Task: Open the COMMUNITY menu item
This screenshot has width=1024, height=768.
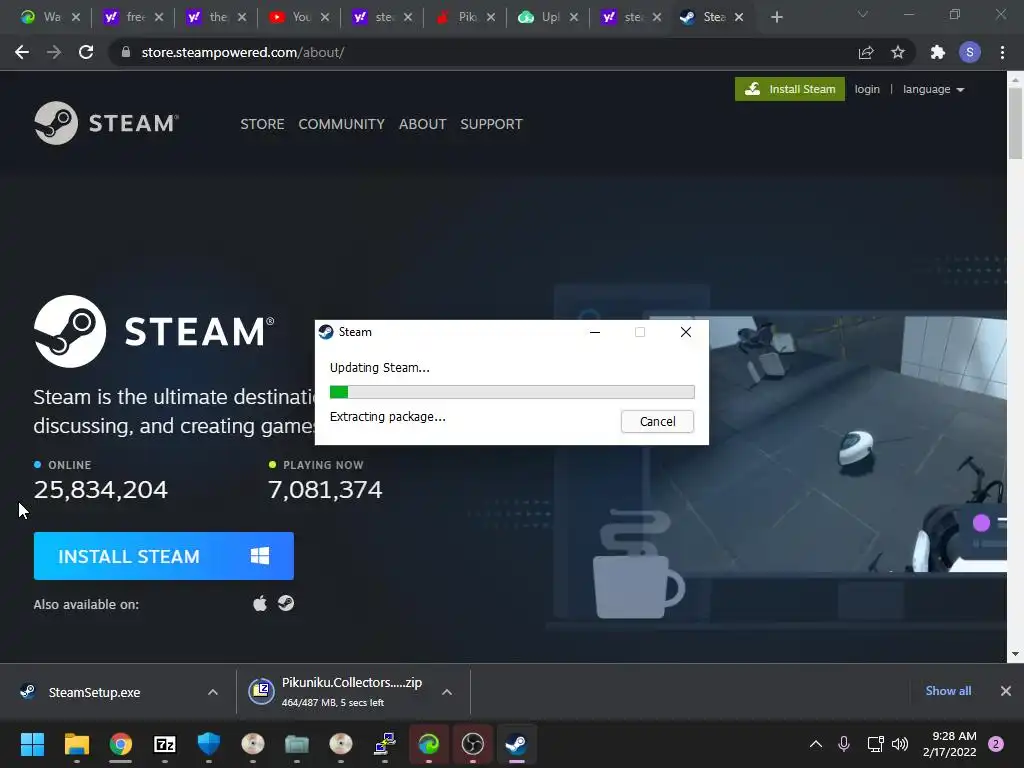Action: (x=341, y=124)
